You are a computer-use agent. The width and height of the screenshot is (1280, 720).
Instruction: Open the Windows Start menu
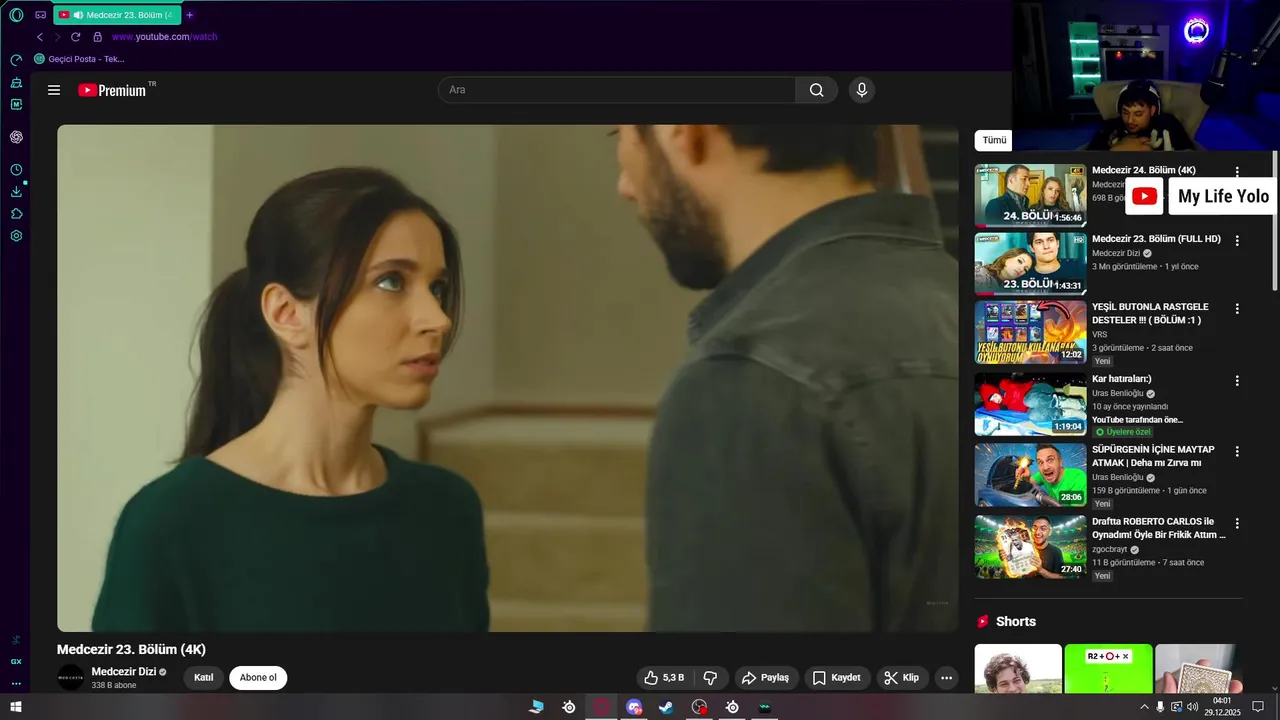click(16, 707)
